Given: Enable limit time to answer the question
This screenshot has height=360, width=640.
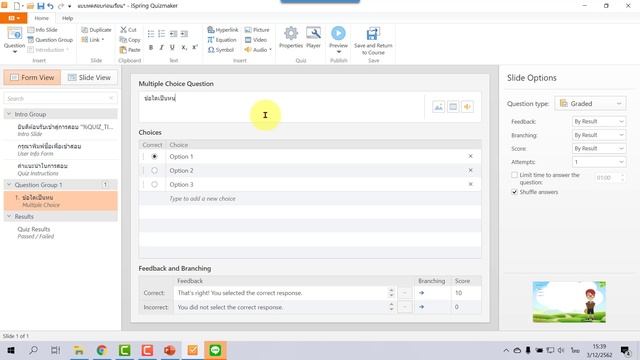Looking at the screenshot, I should [x=514, y=175].
